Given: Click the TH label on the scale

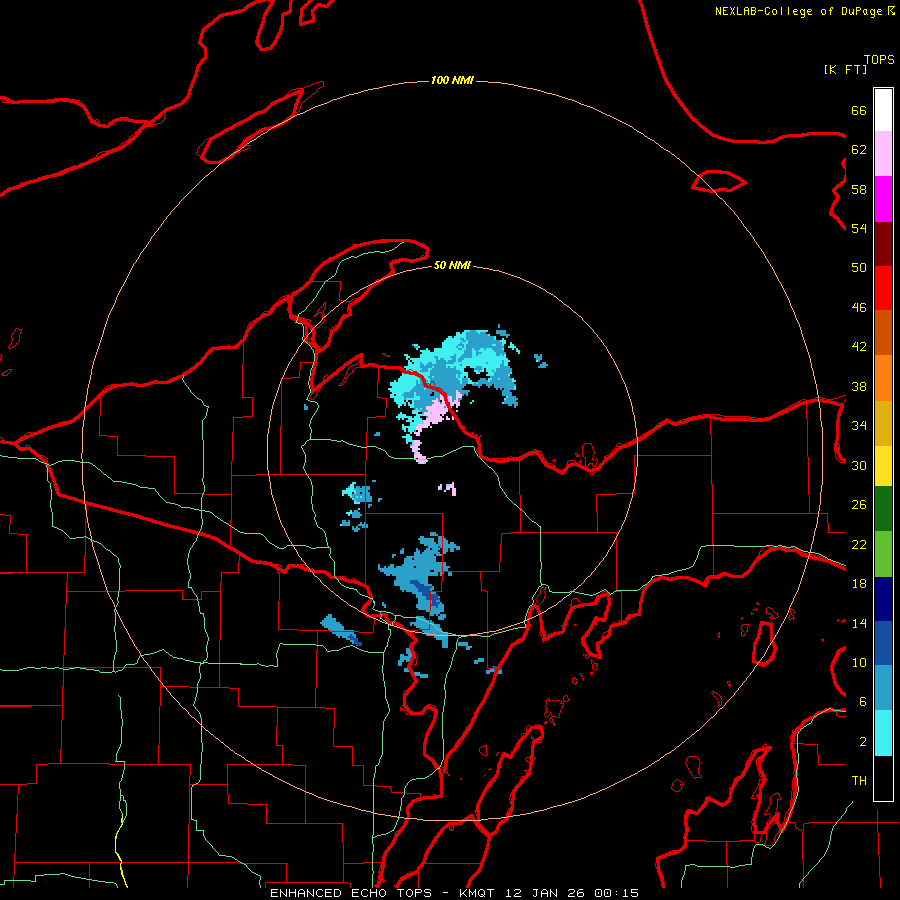Looking at the screenshot, I should coord(859,781).
